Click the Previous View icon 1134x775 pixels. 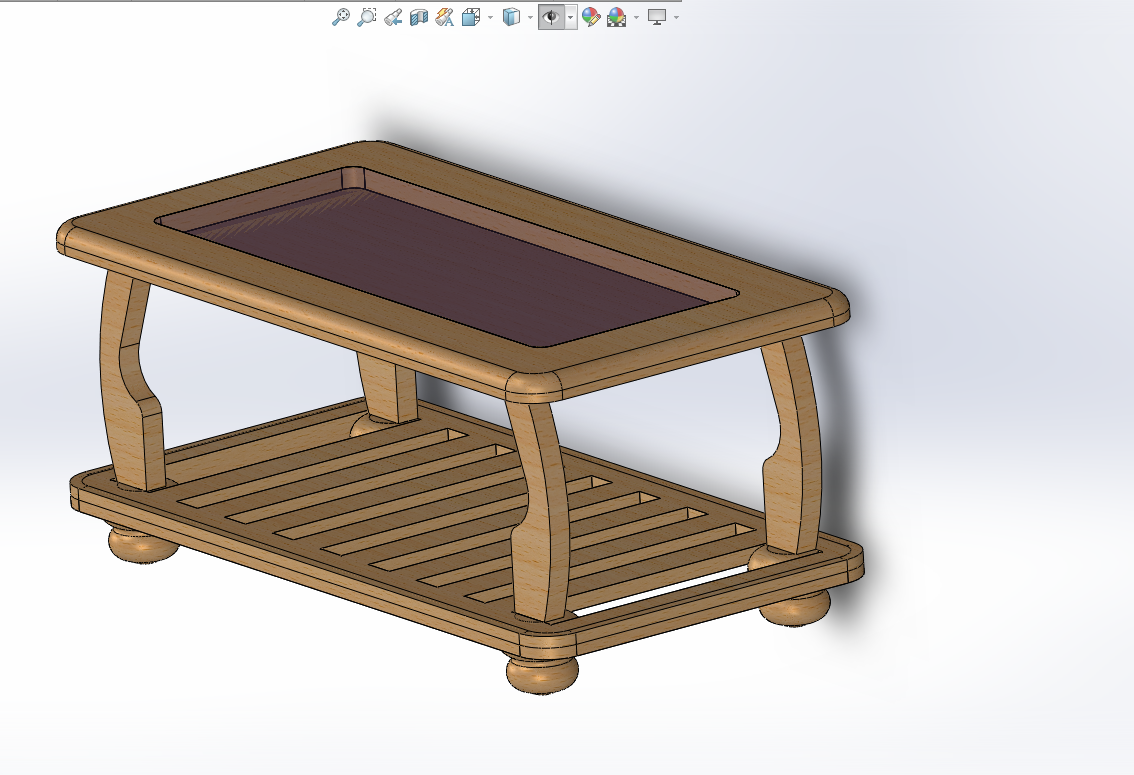[393, 17]
